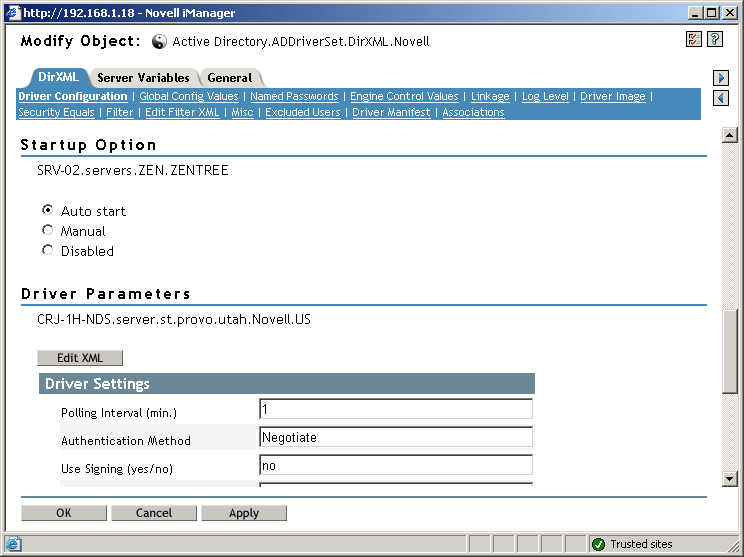Select the Disabled startup option
The height and width of the screenshot is (557, 744).
[47, 250]
